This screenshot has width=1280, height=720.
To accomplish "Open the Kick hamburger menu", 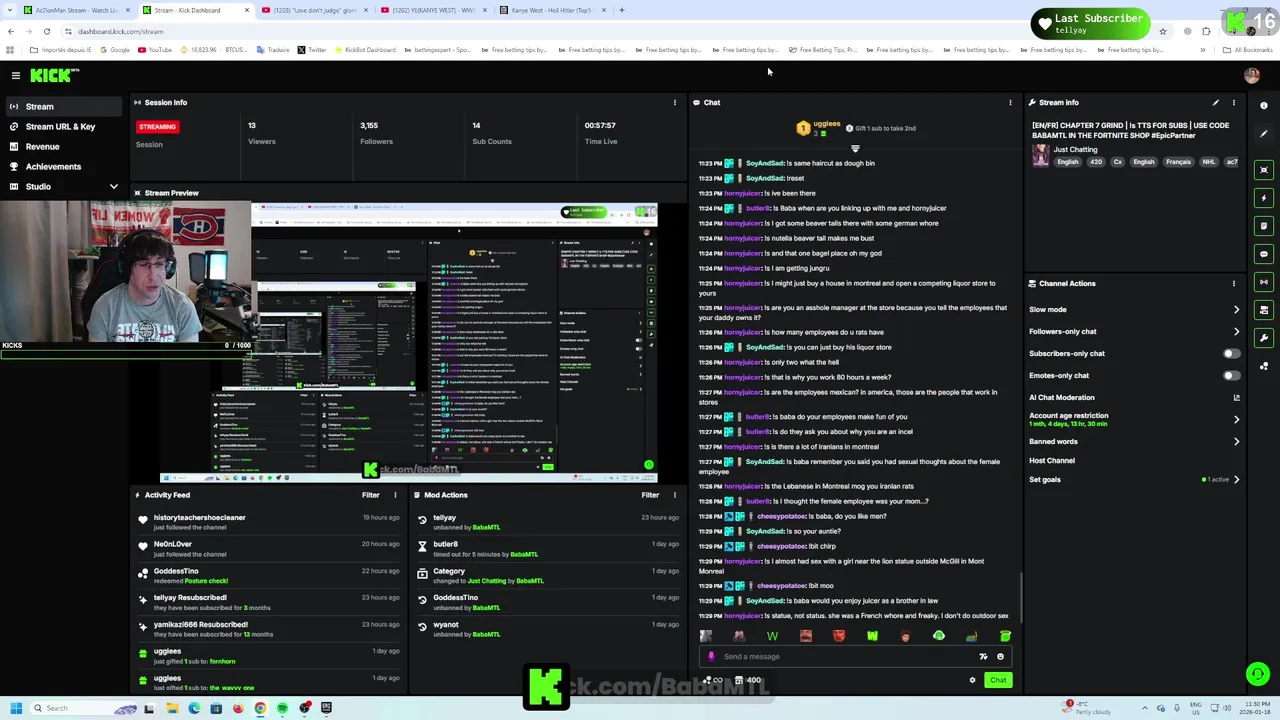I will click(15, 75).
